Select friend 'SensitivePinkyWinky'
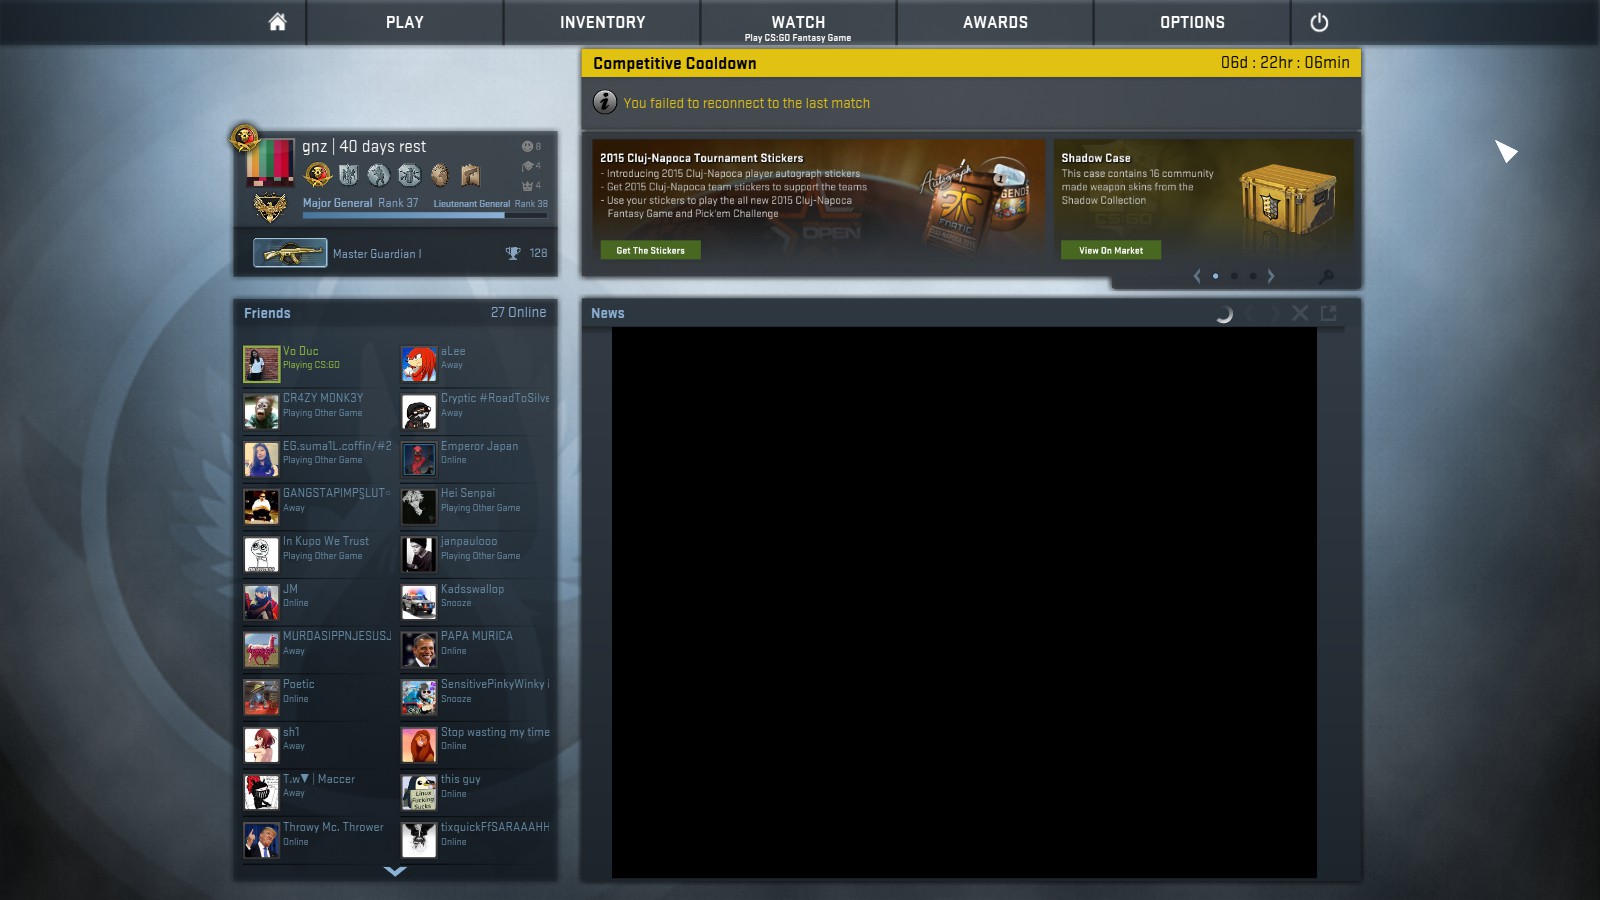 476,697
